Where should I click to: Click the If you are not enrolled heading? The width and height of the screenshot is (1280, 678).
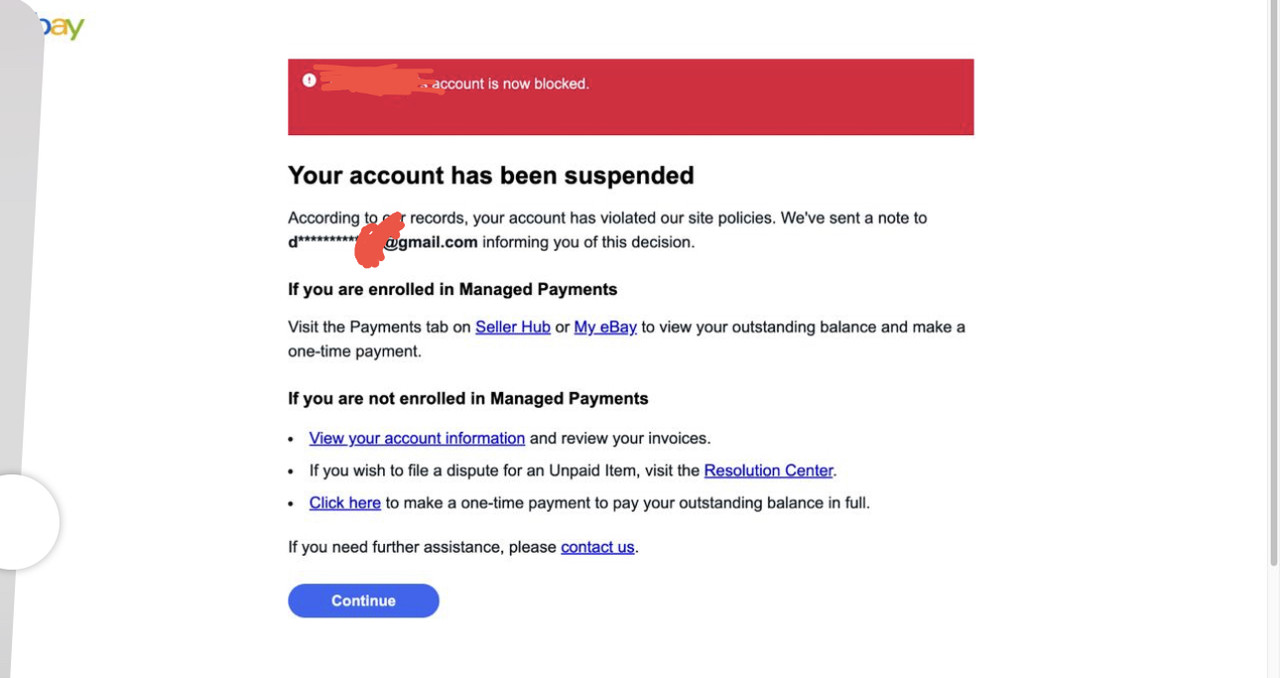(468, 398)
